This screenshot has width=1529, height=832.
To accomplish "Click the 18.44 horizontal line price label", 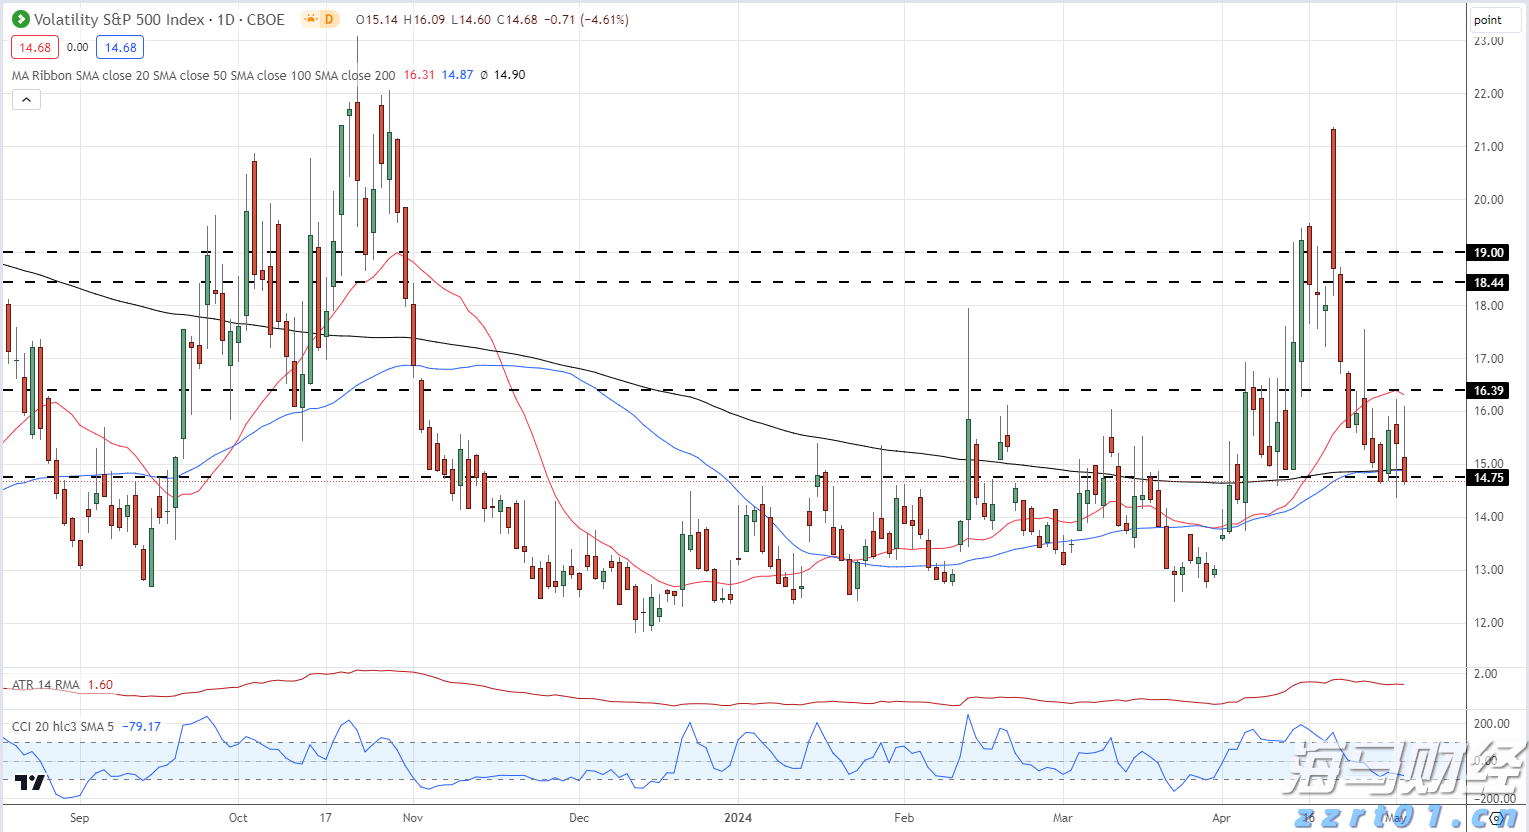I will 1488,282.
